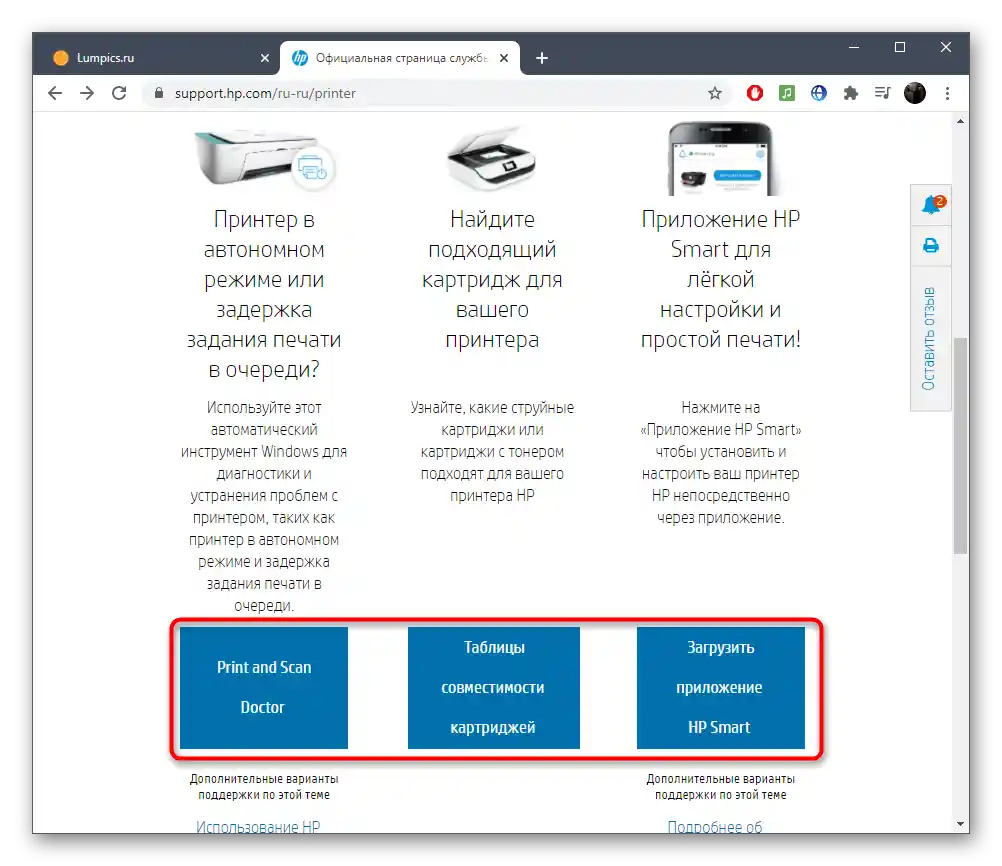
Task: Open the blue globe extension
Action: (819, 93)
